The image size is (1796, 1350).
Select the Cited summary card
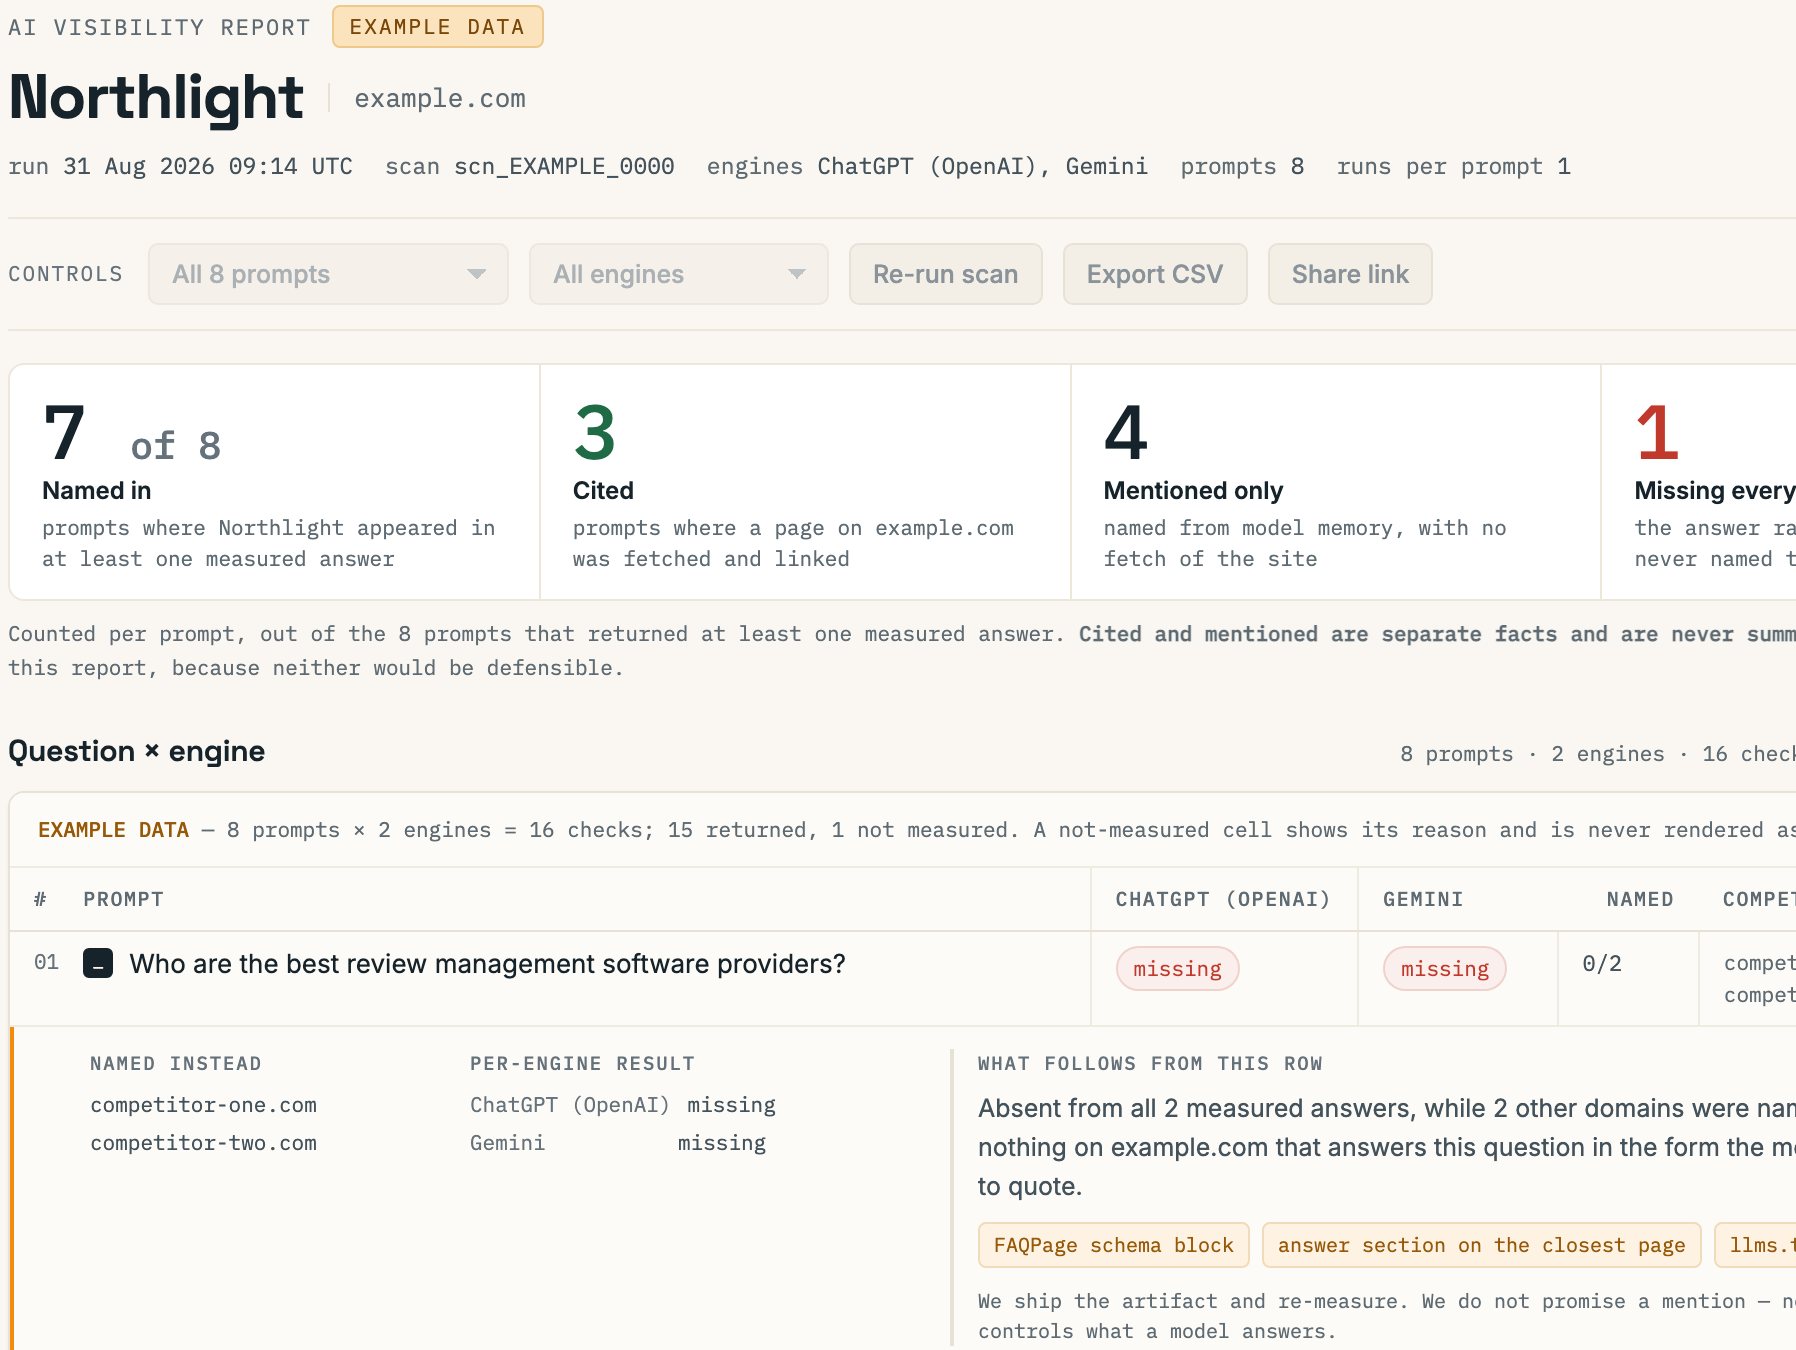tap(805, 482)
